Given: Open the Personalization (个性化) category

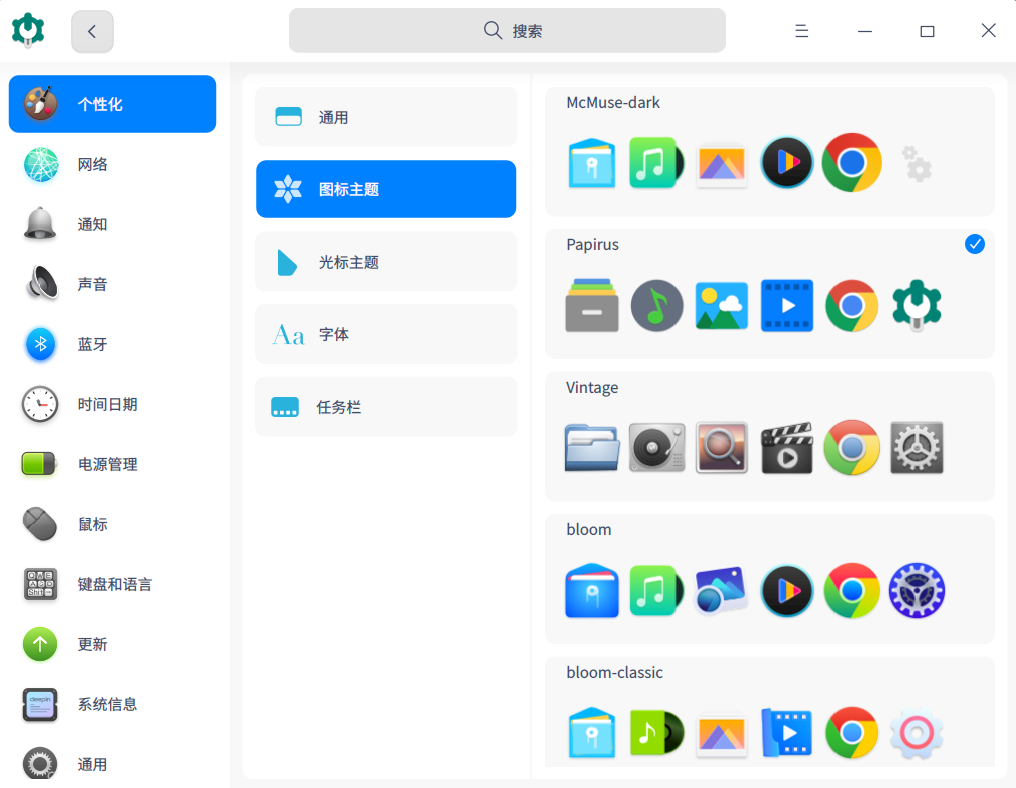Looking at the screenshot, I should click(x=112, y=104).
